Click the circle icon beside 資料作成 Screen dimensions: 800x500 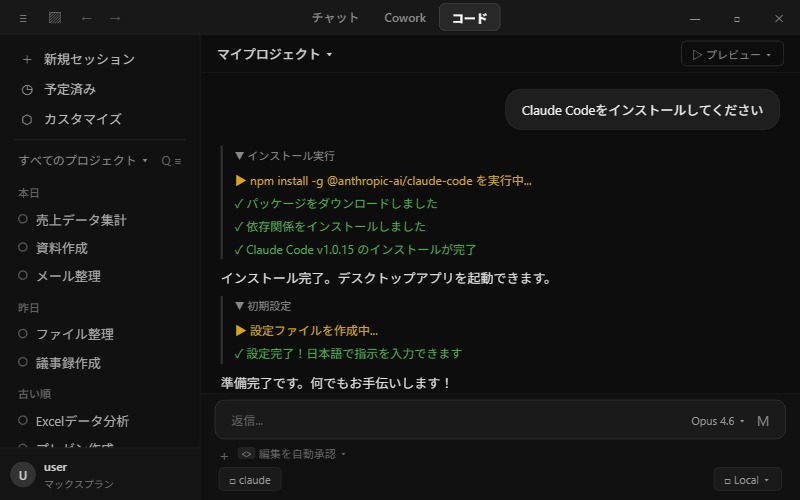click(x=23, y=247)
